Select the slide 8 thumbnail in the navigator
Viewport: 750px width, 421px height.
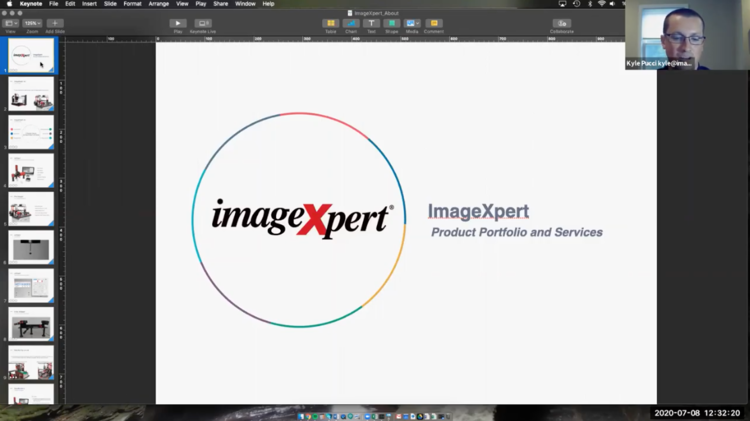click(x=31, y=324)
